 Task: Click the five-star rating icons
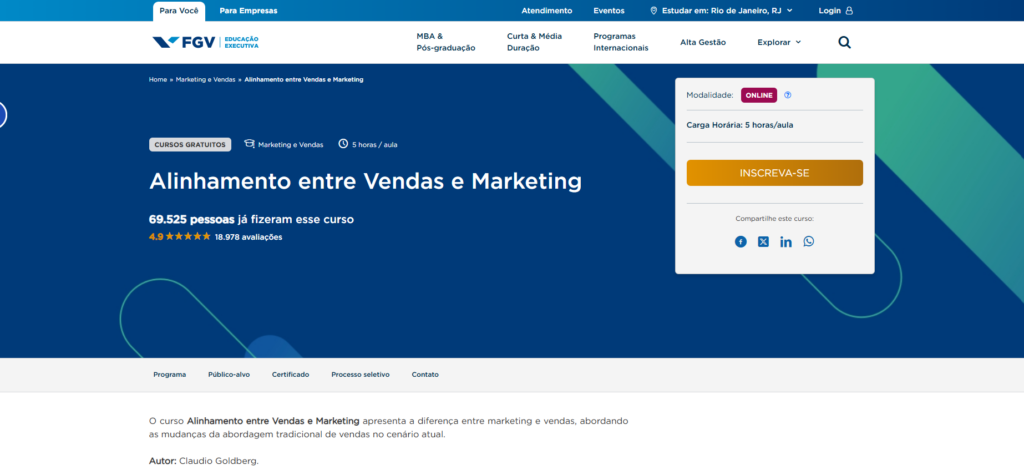188,236
